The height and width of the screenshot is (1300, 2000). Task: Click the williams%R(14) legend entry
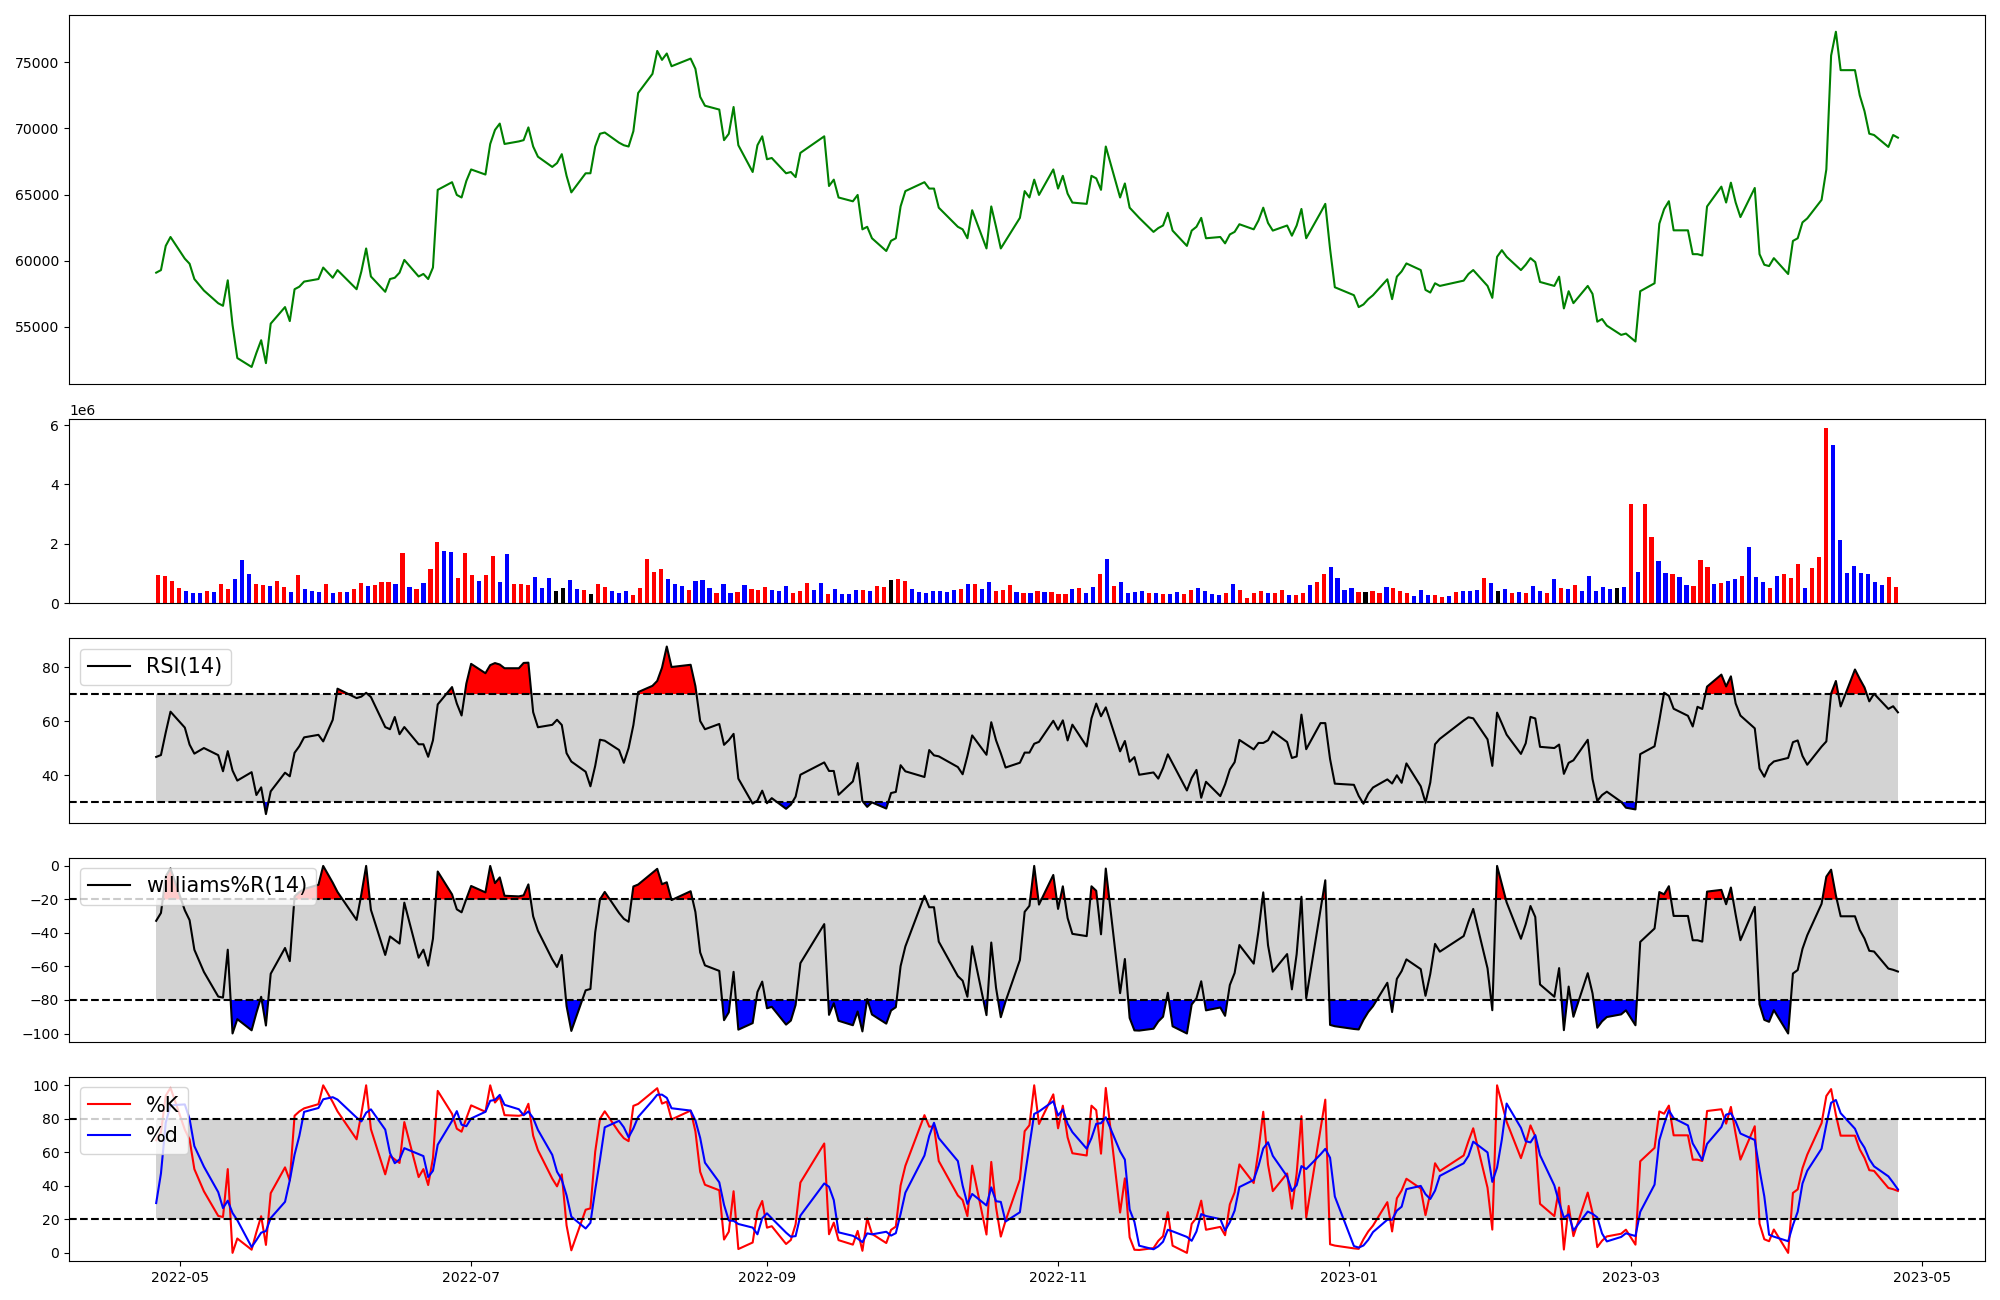coord(226,885)
